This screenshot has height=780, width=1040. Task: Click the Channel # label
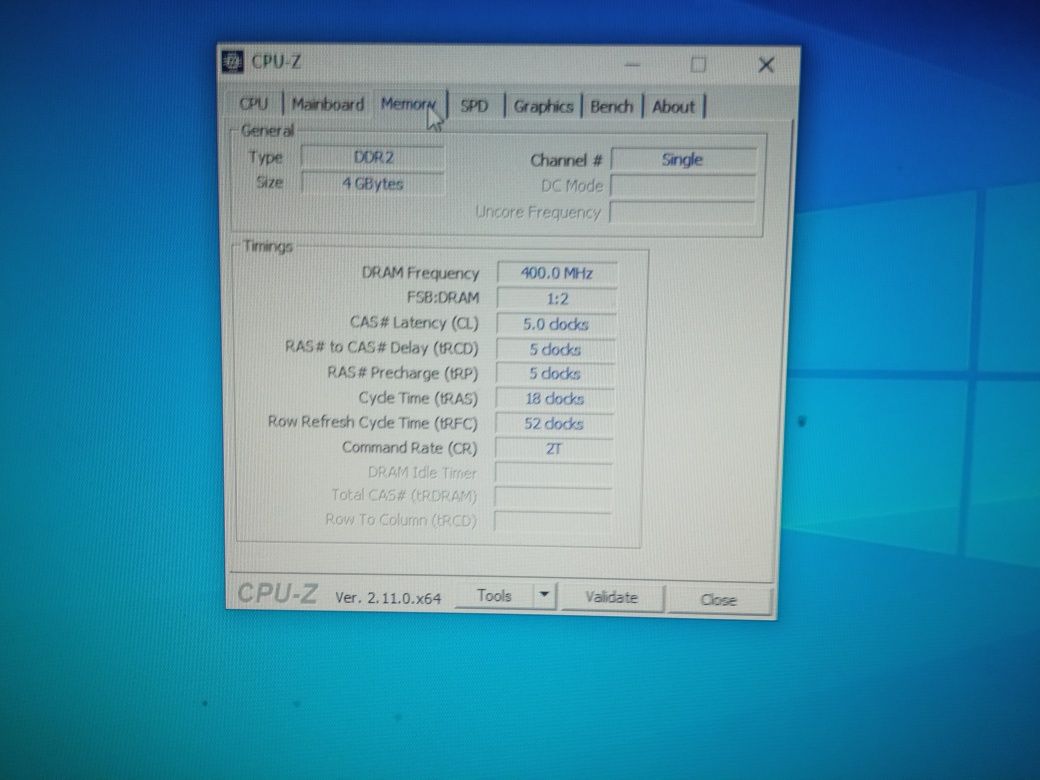(566, 160)
